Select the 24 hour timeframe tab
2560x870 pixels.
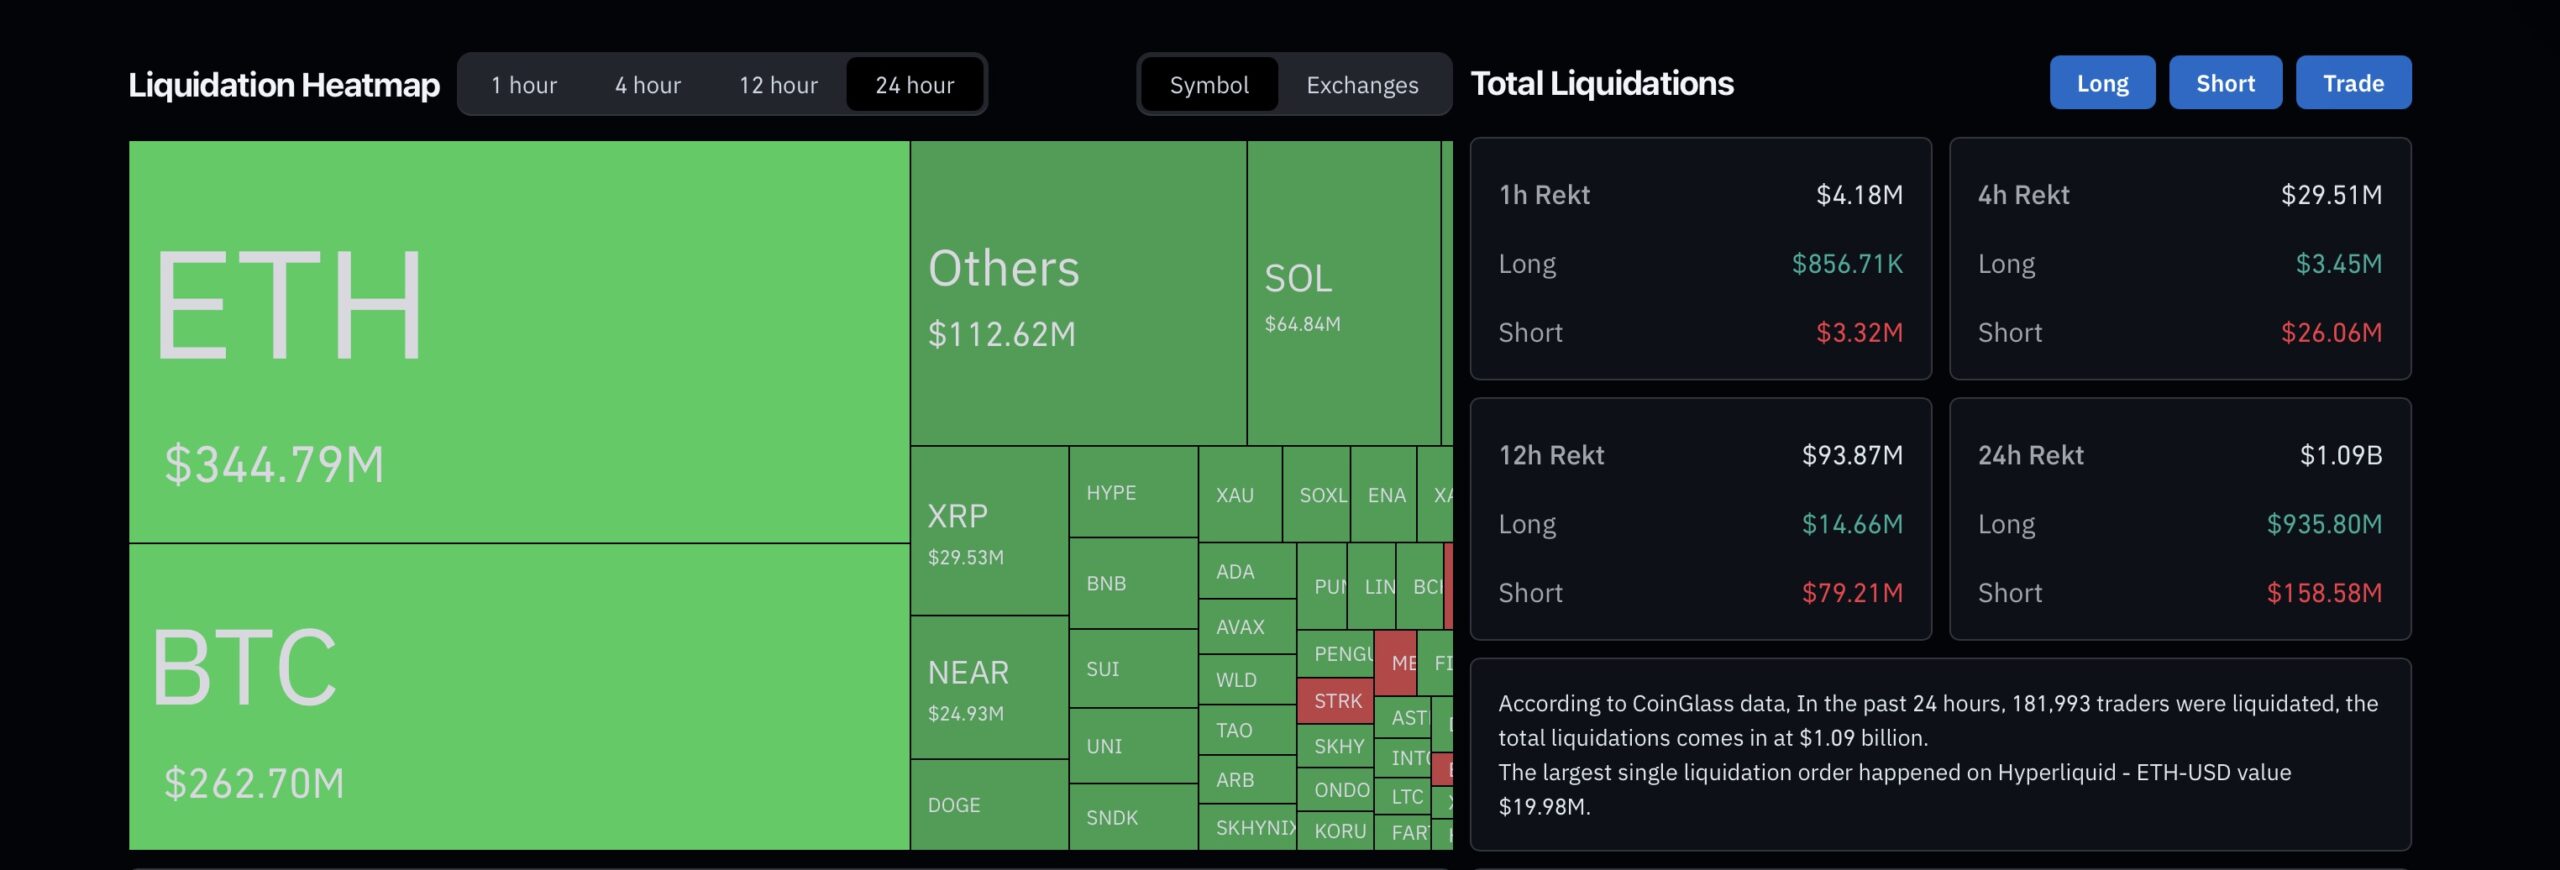click(x=915, y=85)
